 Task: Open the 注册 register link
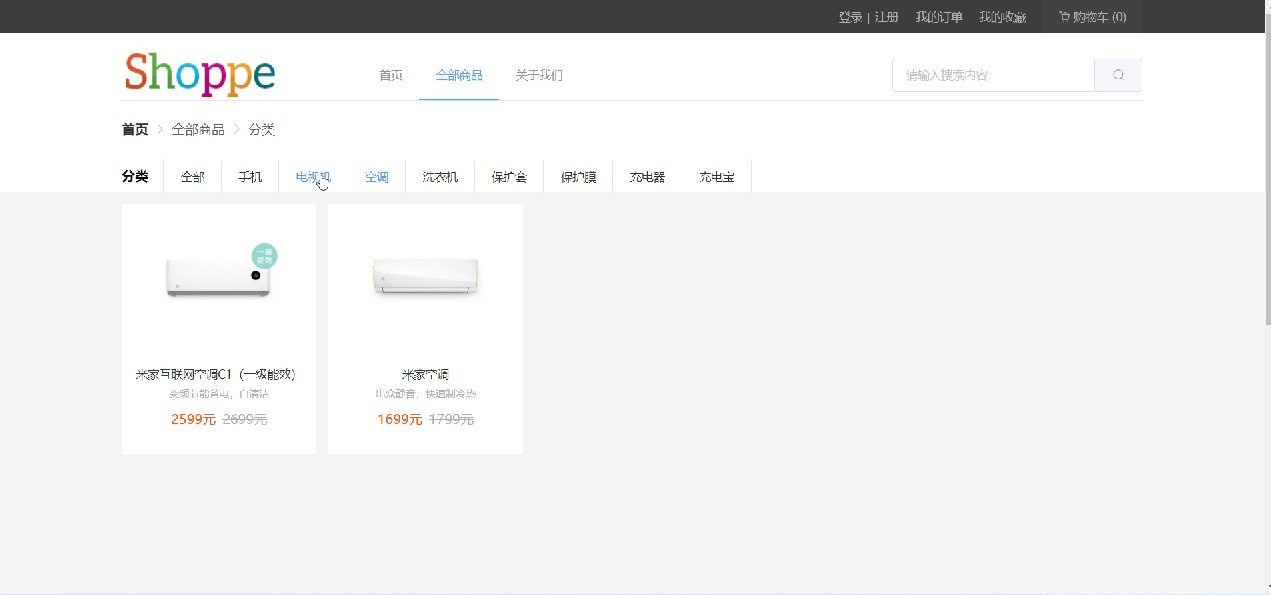tap(886, 17)
